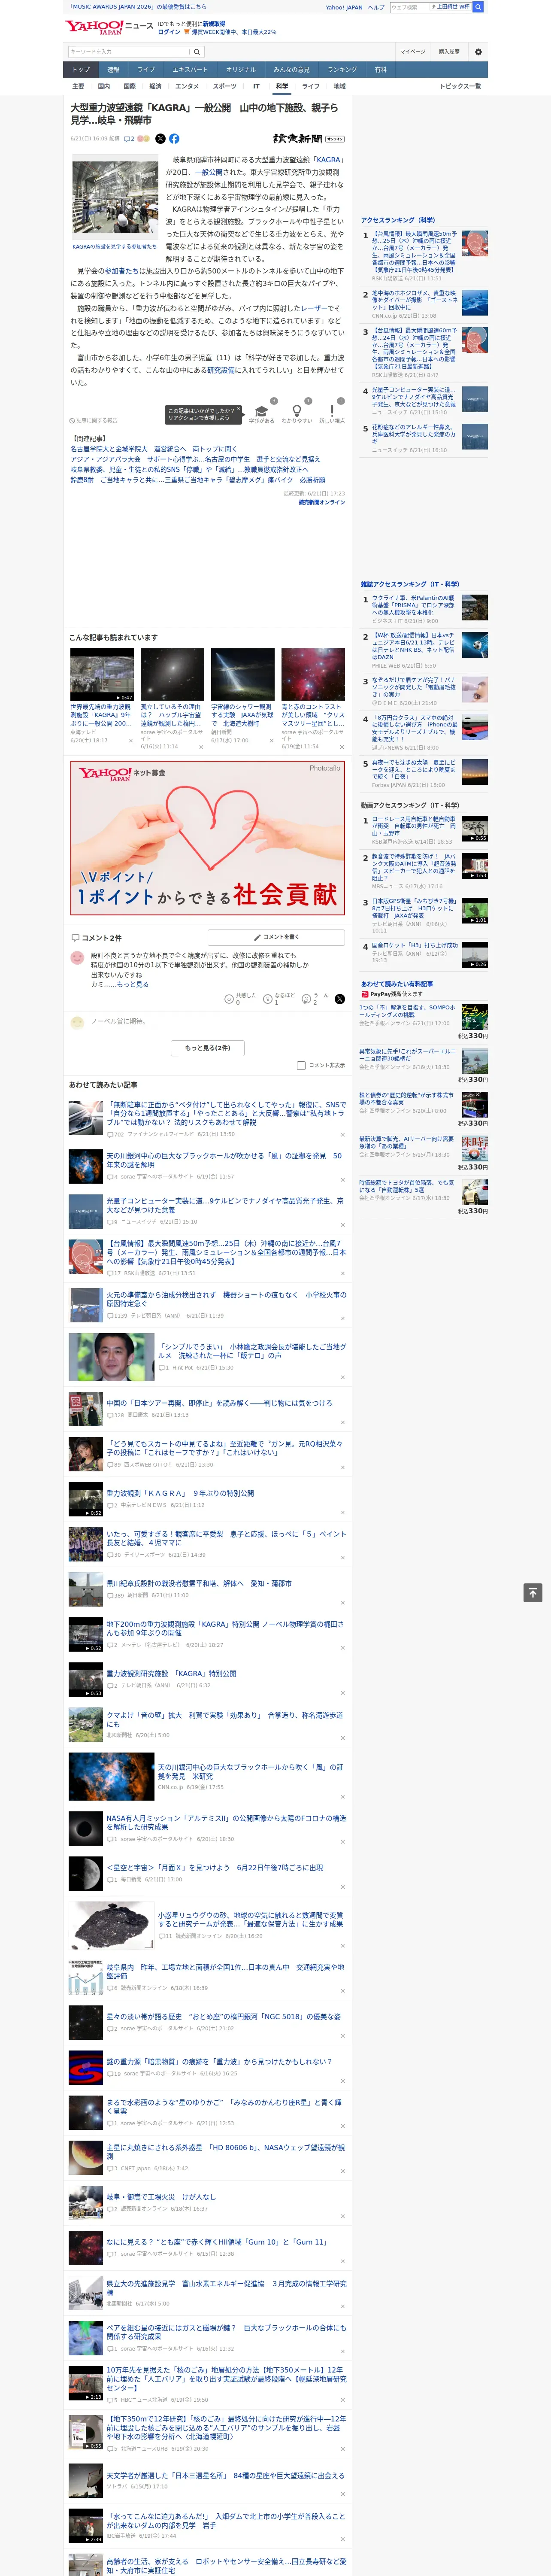Click the top header web search button

click(x=478, y=7)
